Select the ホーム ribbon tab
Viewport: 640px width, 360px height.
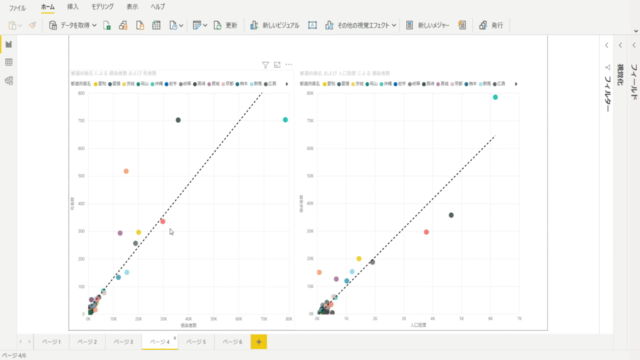[48, 7]
